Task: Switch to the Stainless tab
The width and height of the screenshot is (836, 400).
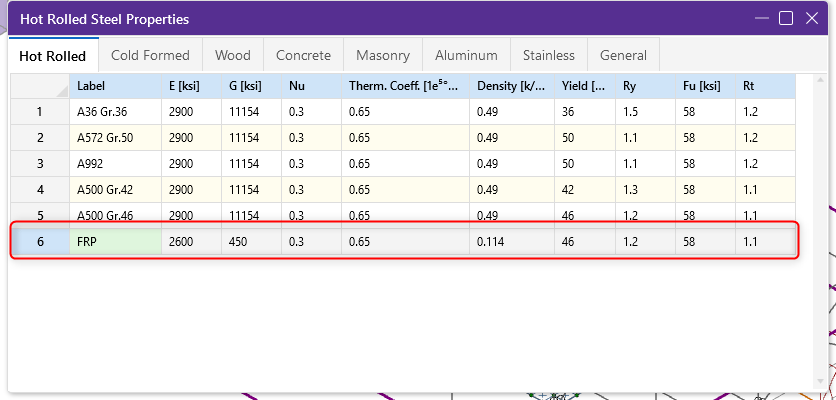Action: [549, 55]
